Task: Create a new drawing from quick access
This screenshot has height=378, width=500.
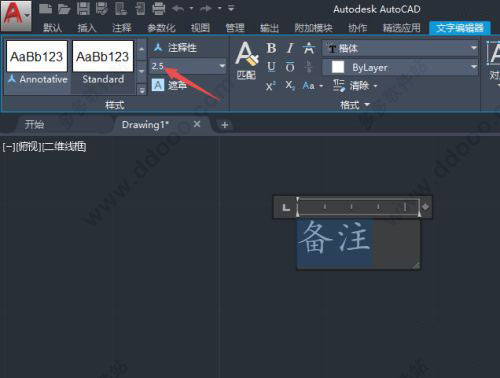Action: [45, 9]
